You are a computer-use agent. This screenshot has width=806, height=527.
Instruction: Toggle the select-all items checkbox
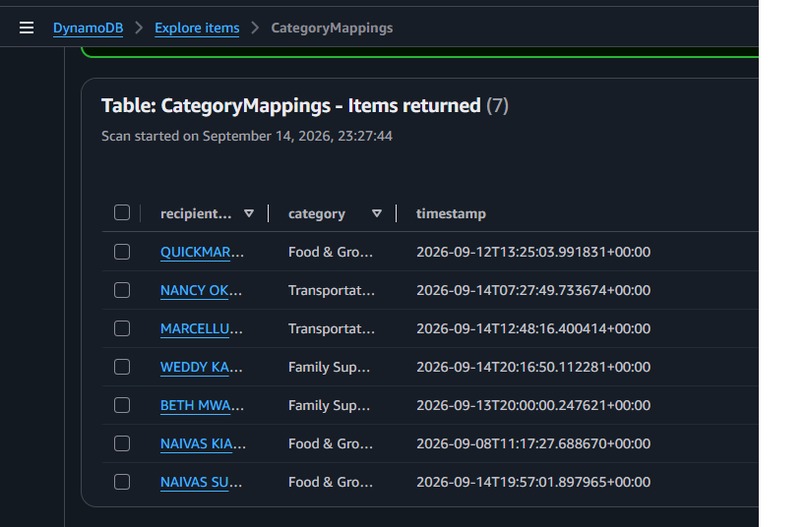pos(122,212)
